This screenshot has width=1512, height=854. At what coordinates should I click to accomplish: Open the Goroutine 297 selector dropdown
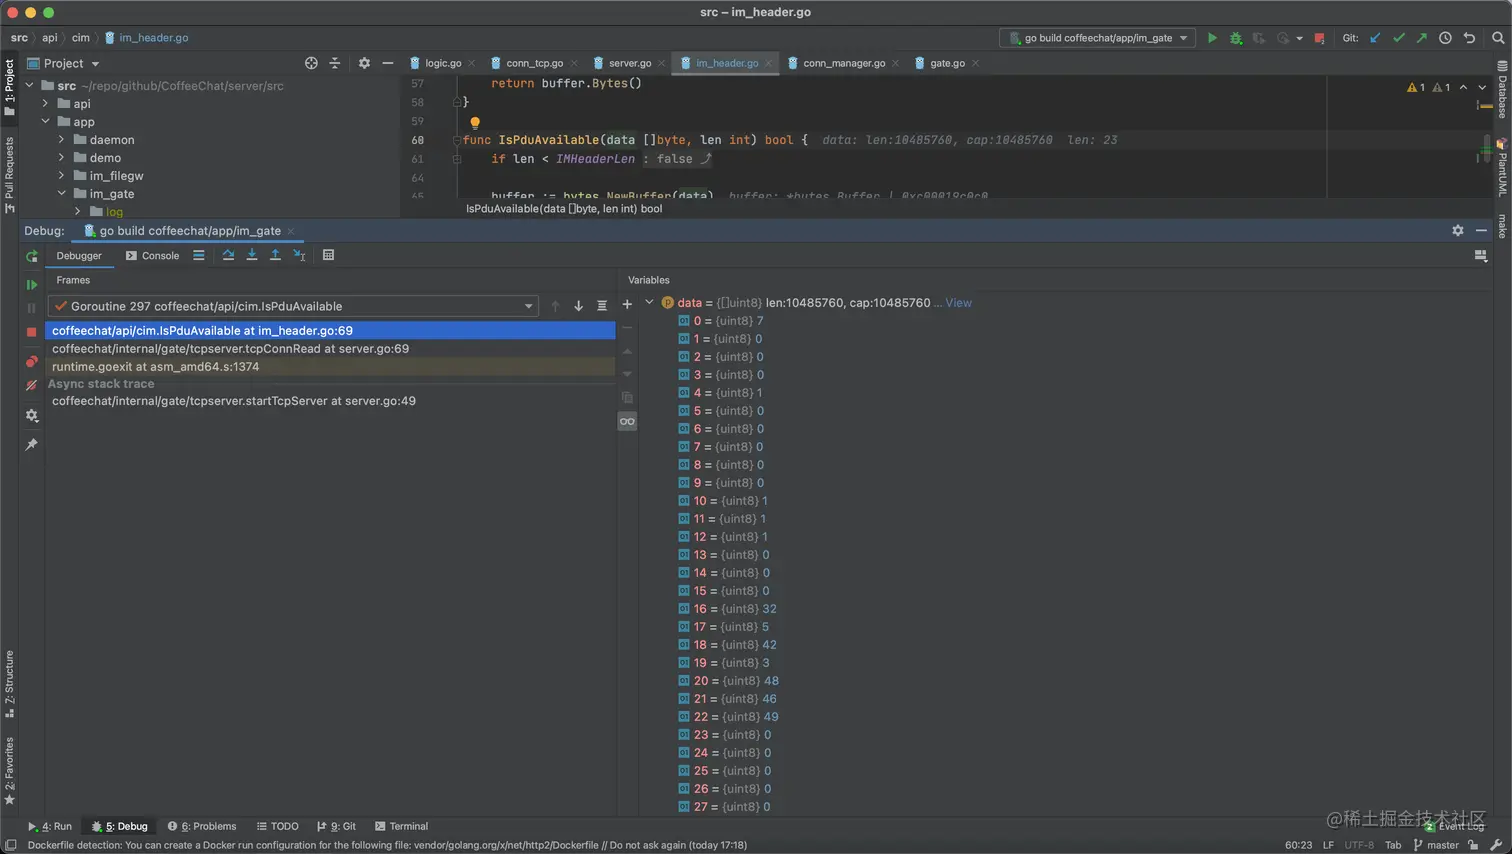pos(528,306)
